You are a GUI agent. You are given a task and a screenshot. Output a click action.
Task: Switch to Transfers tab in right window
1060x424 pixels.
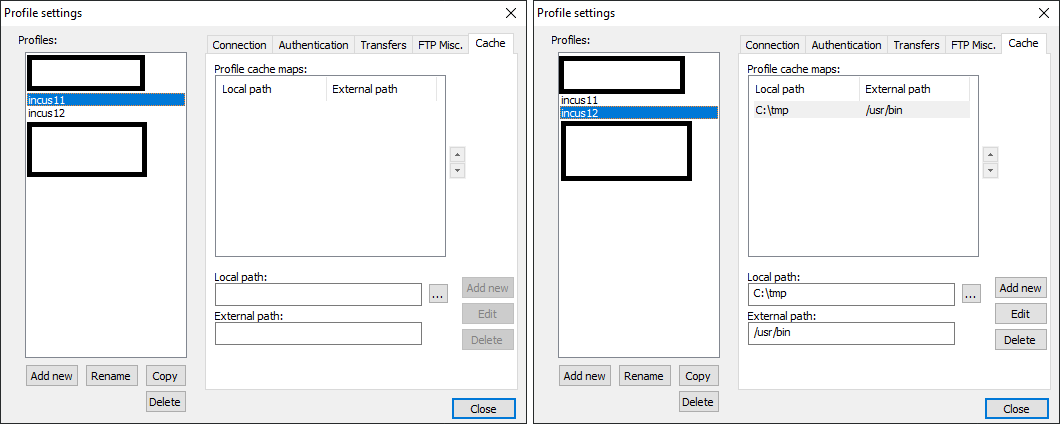coord(916,45)
